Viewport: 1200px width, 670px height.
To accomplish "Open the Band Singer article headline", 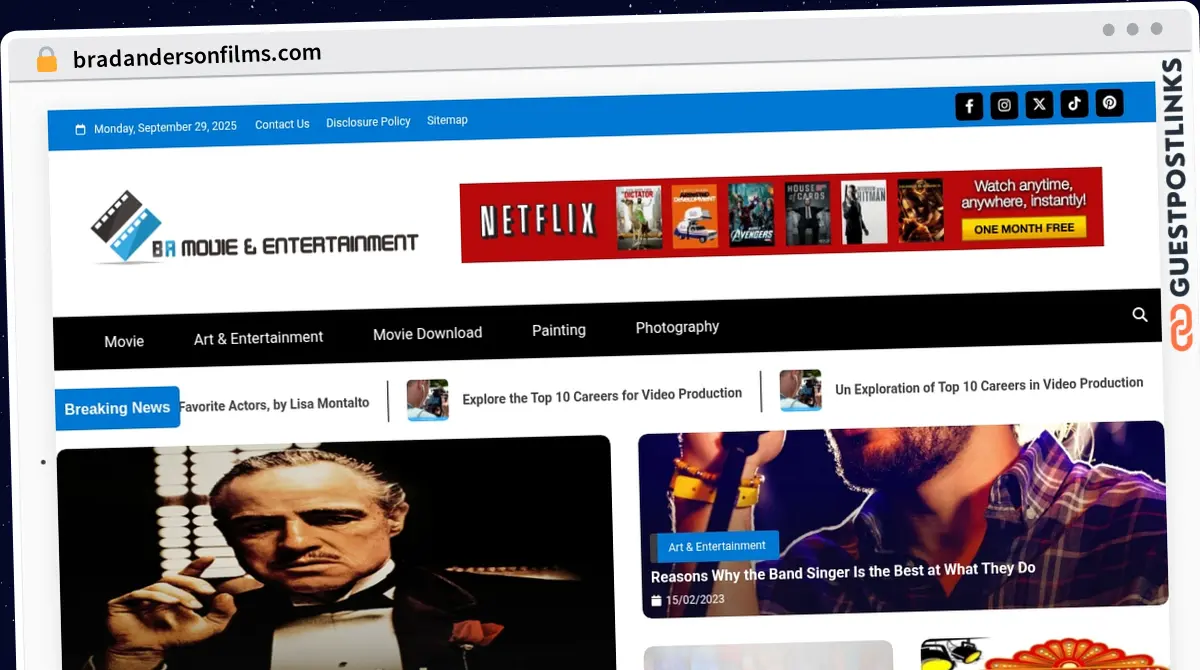I will pos(842,572).
